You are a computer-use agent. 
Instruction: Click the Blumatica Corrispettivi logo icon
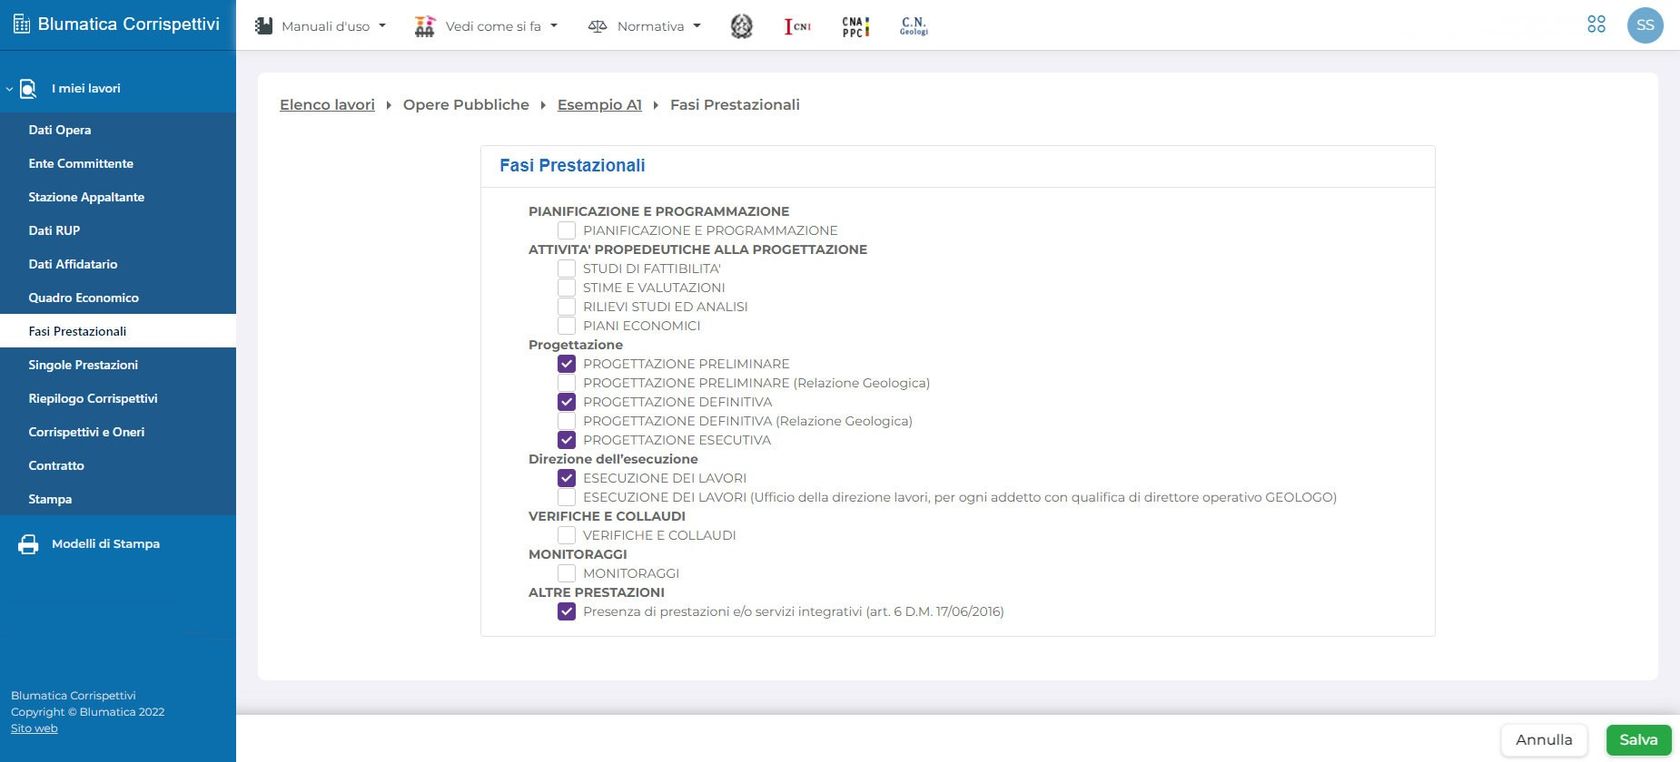21,24
